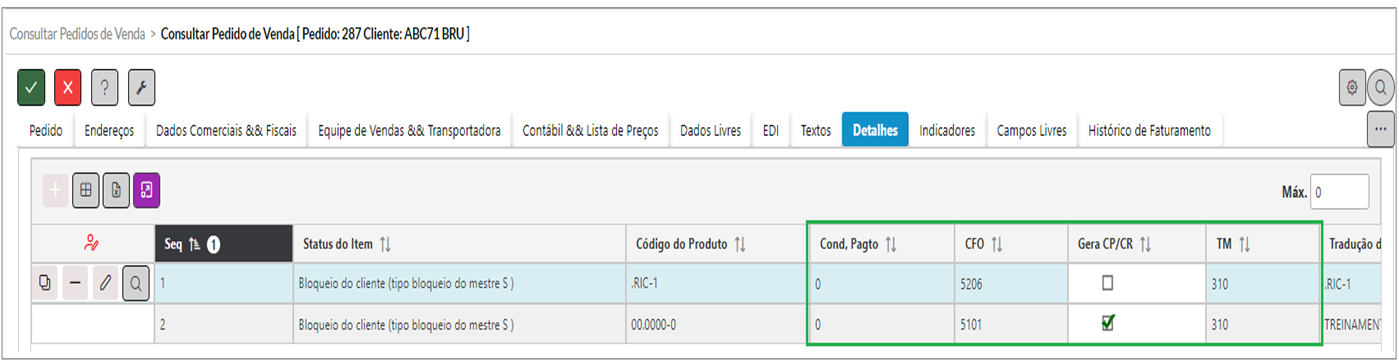Switch to the Pedido tab
The width and height of the screenshot is (1399, 363).
pos(45,131)
